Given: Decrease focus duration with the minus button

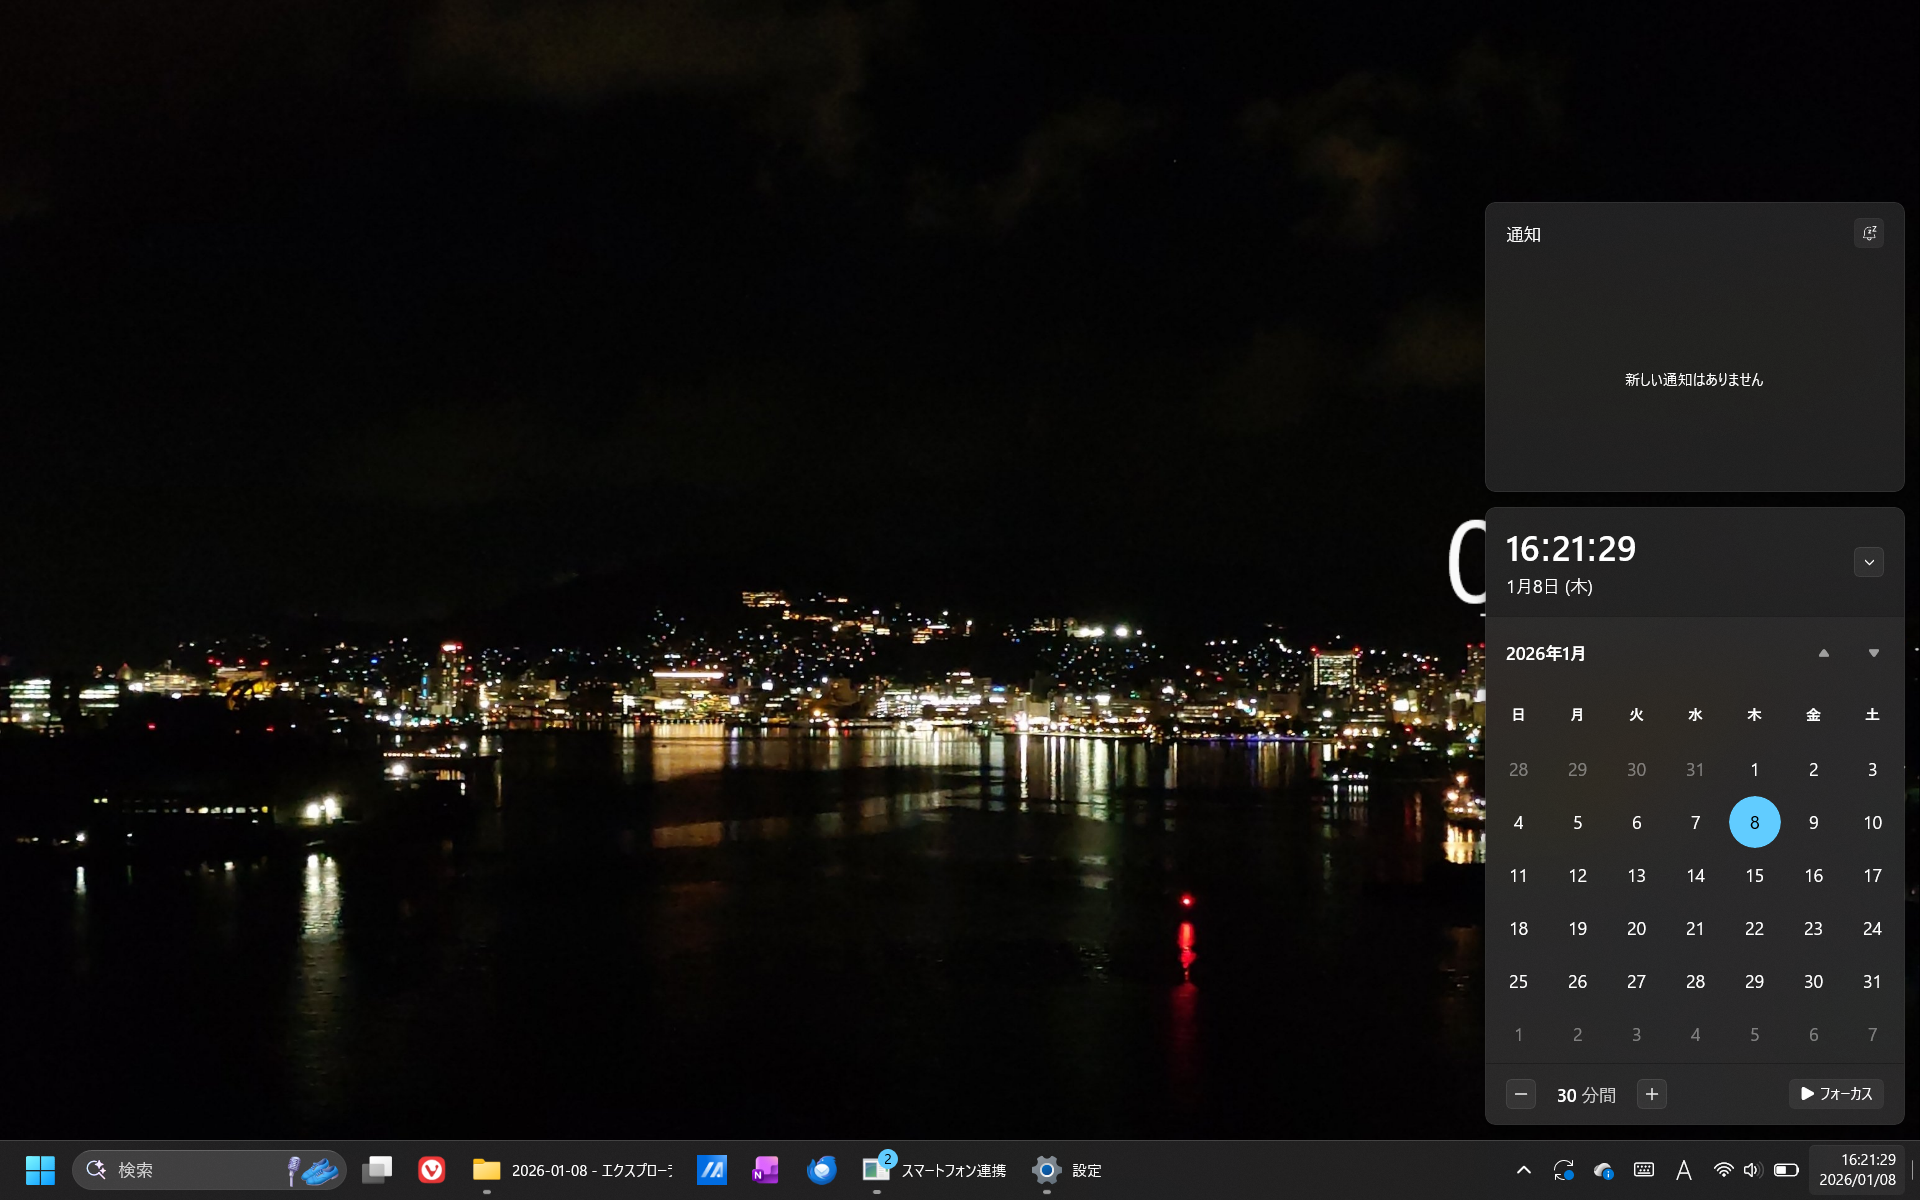Looking at the screenshot, I should click(x=1521, y=1094).
